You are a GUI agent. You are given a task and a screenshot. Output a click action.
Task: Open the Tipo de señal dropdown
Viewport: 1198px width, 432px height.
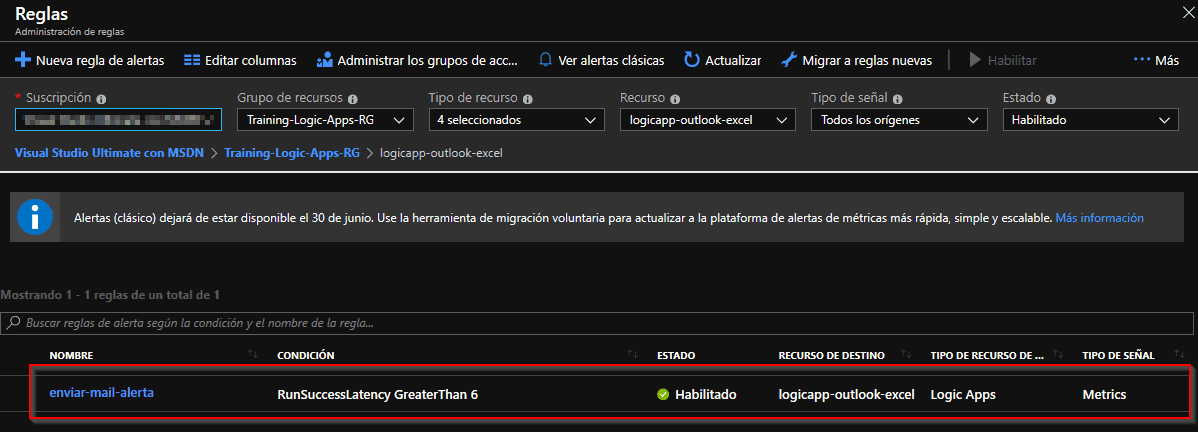coord(899,120)
